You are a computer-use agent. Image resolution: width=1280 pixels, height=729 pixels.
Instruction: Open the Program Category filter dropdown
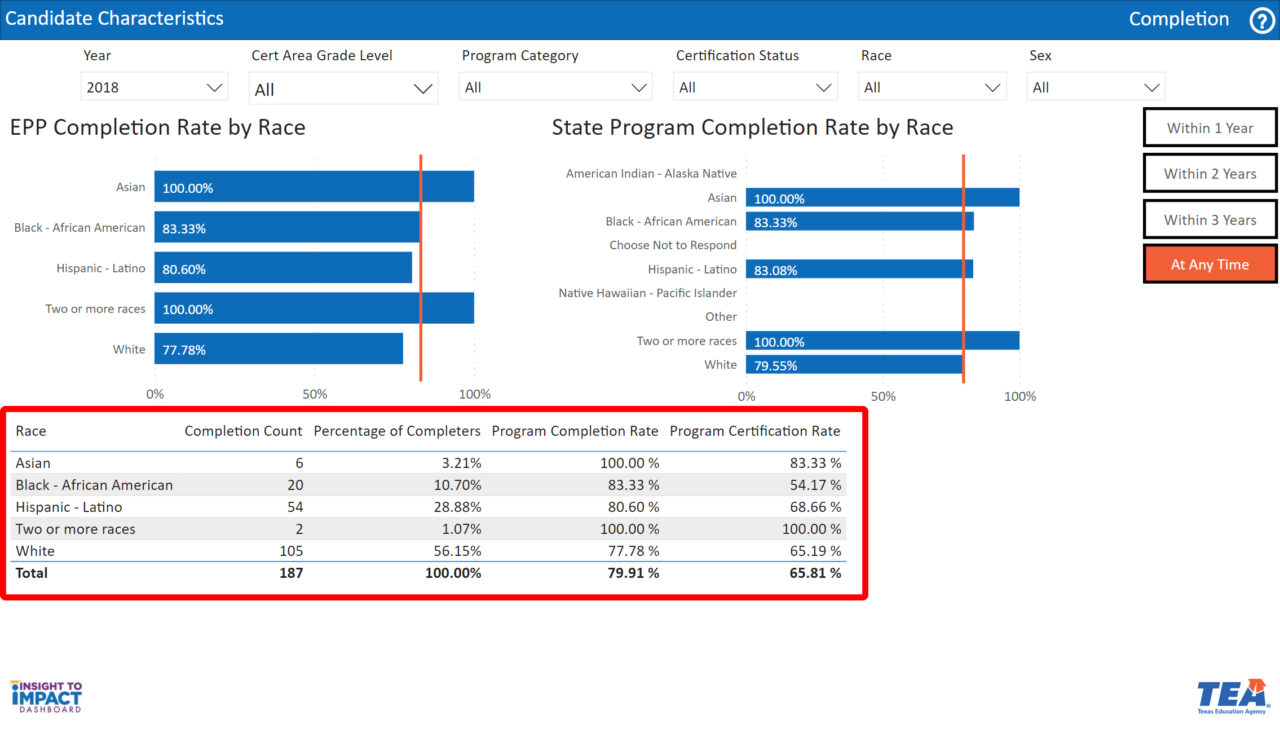pyautogui.click(x=556, y=88)
